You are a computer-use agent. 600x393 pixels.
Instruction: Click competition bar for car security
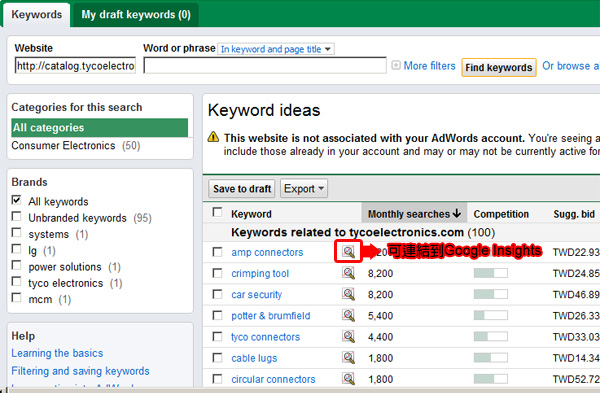(491, 294)
